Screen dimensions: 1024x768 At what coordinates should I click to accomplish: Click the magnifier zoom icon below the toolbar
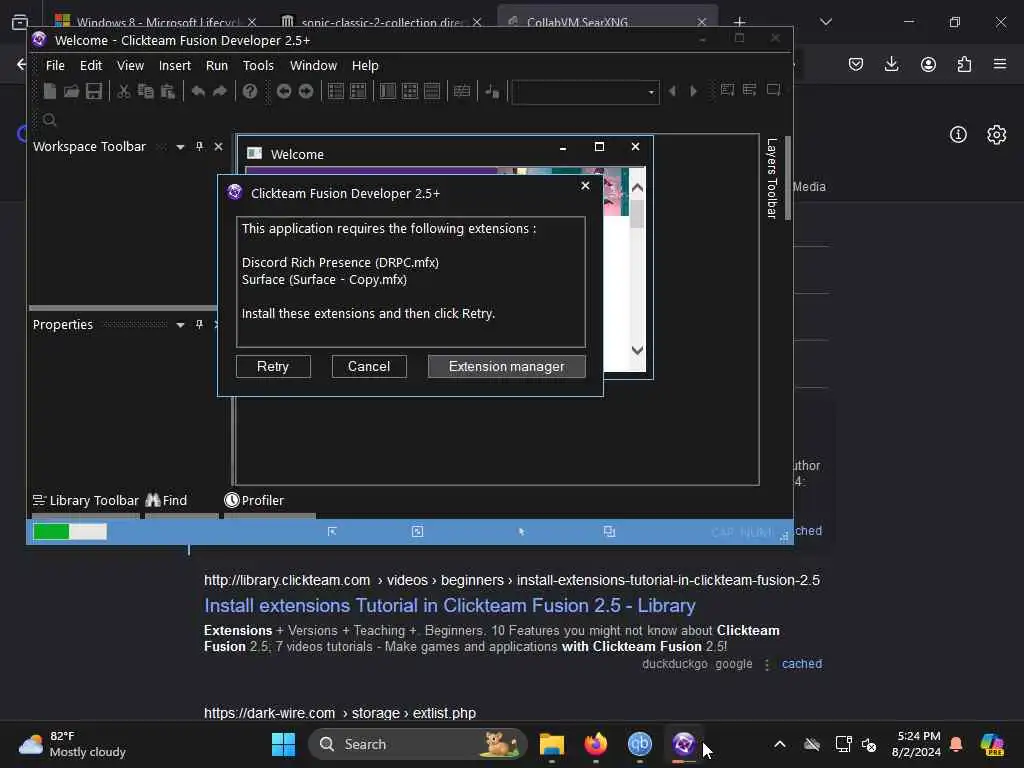coord(50,120)
